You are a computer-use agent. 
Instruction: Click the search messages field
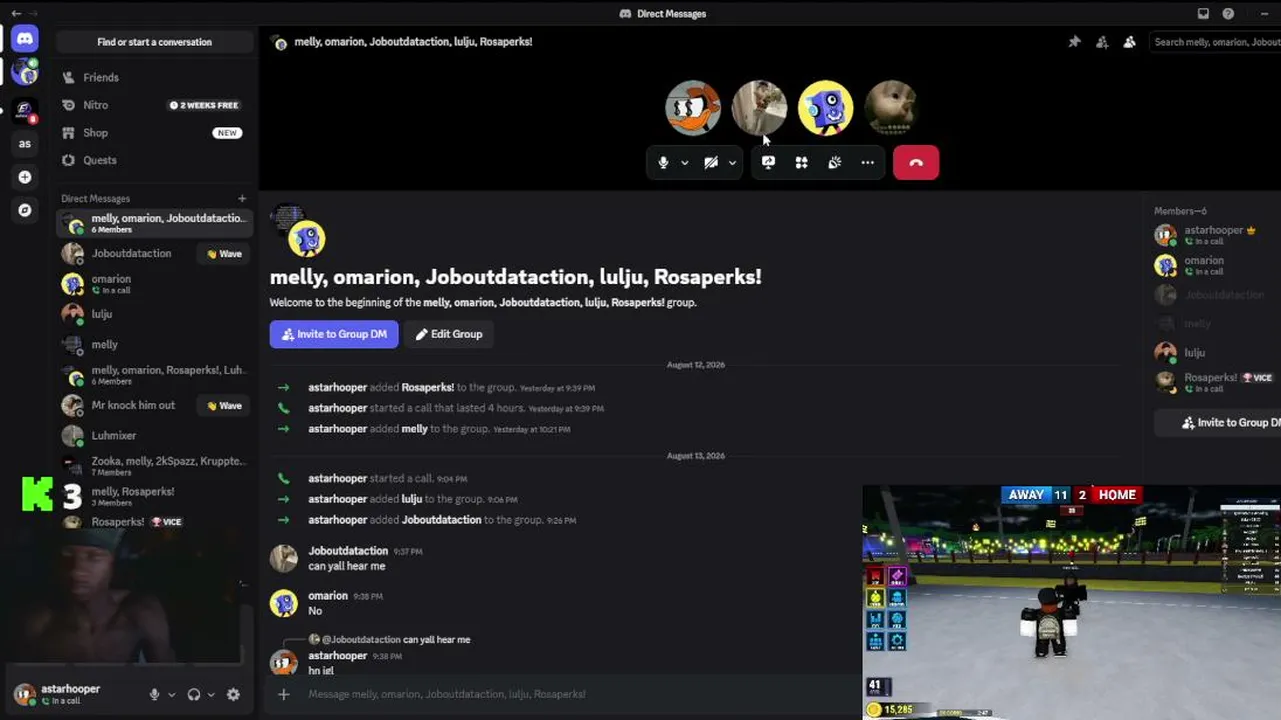click(x=1214, y=42)
